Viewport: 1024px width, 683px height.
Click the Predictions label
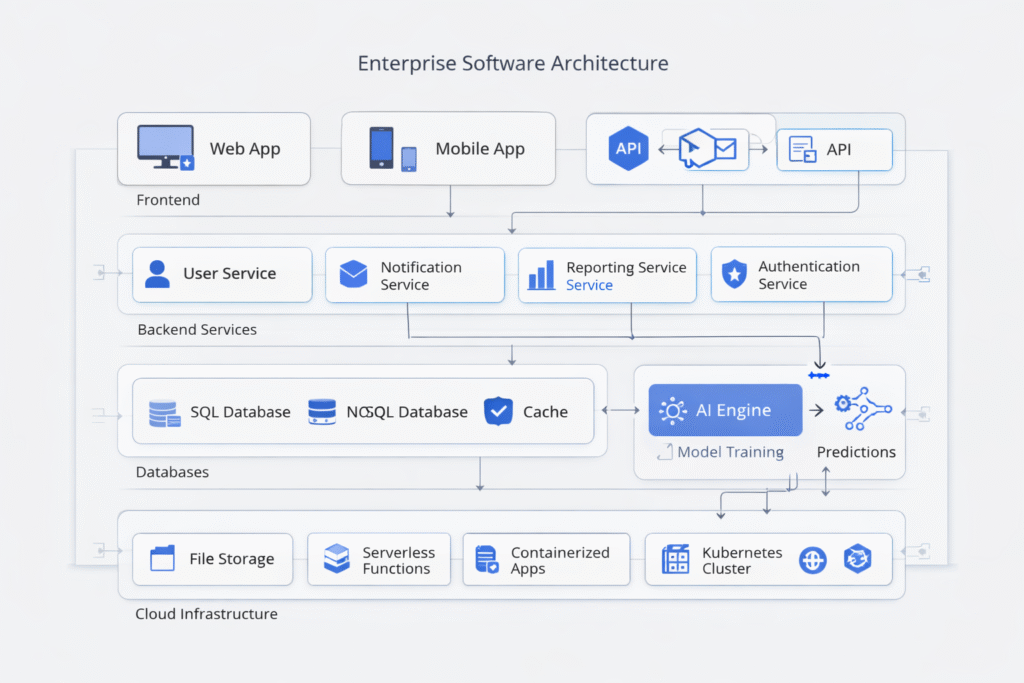click(x=856, y=452)
